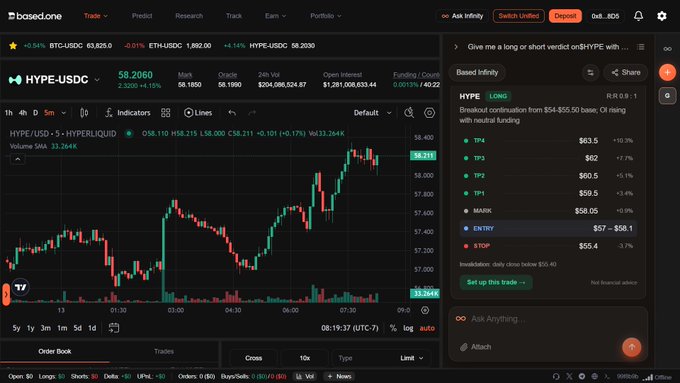
Task: Select the D timeframe
Action: pyautogui.click(x=36, y=113)
